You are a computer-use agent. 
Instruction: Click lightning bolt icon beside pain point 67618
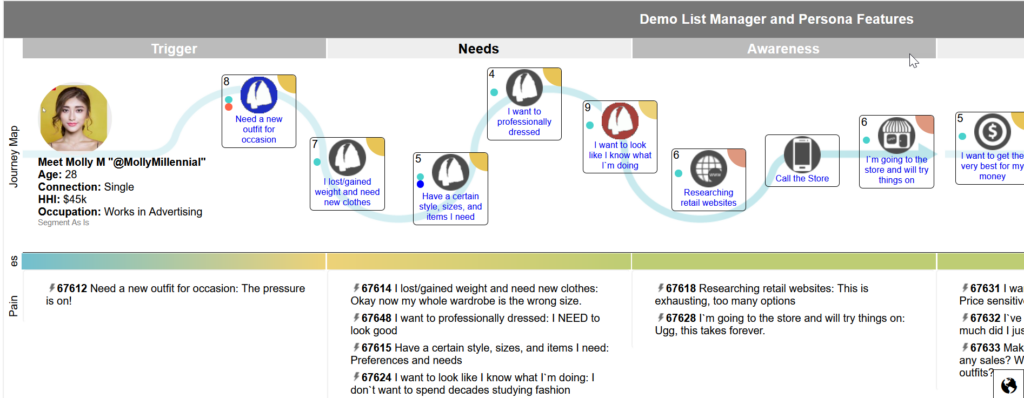pyautogui.click(x=661, y=288)
